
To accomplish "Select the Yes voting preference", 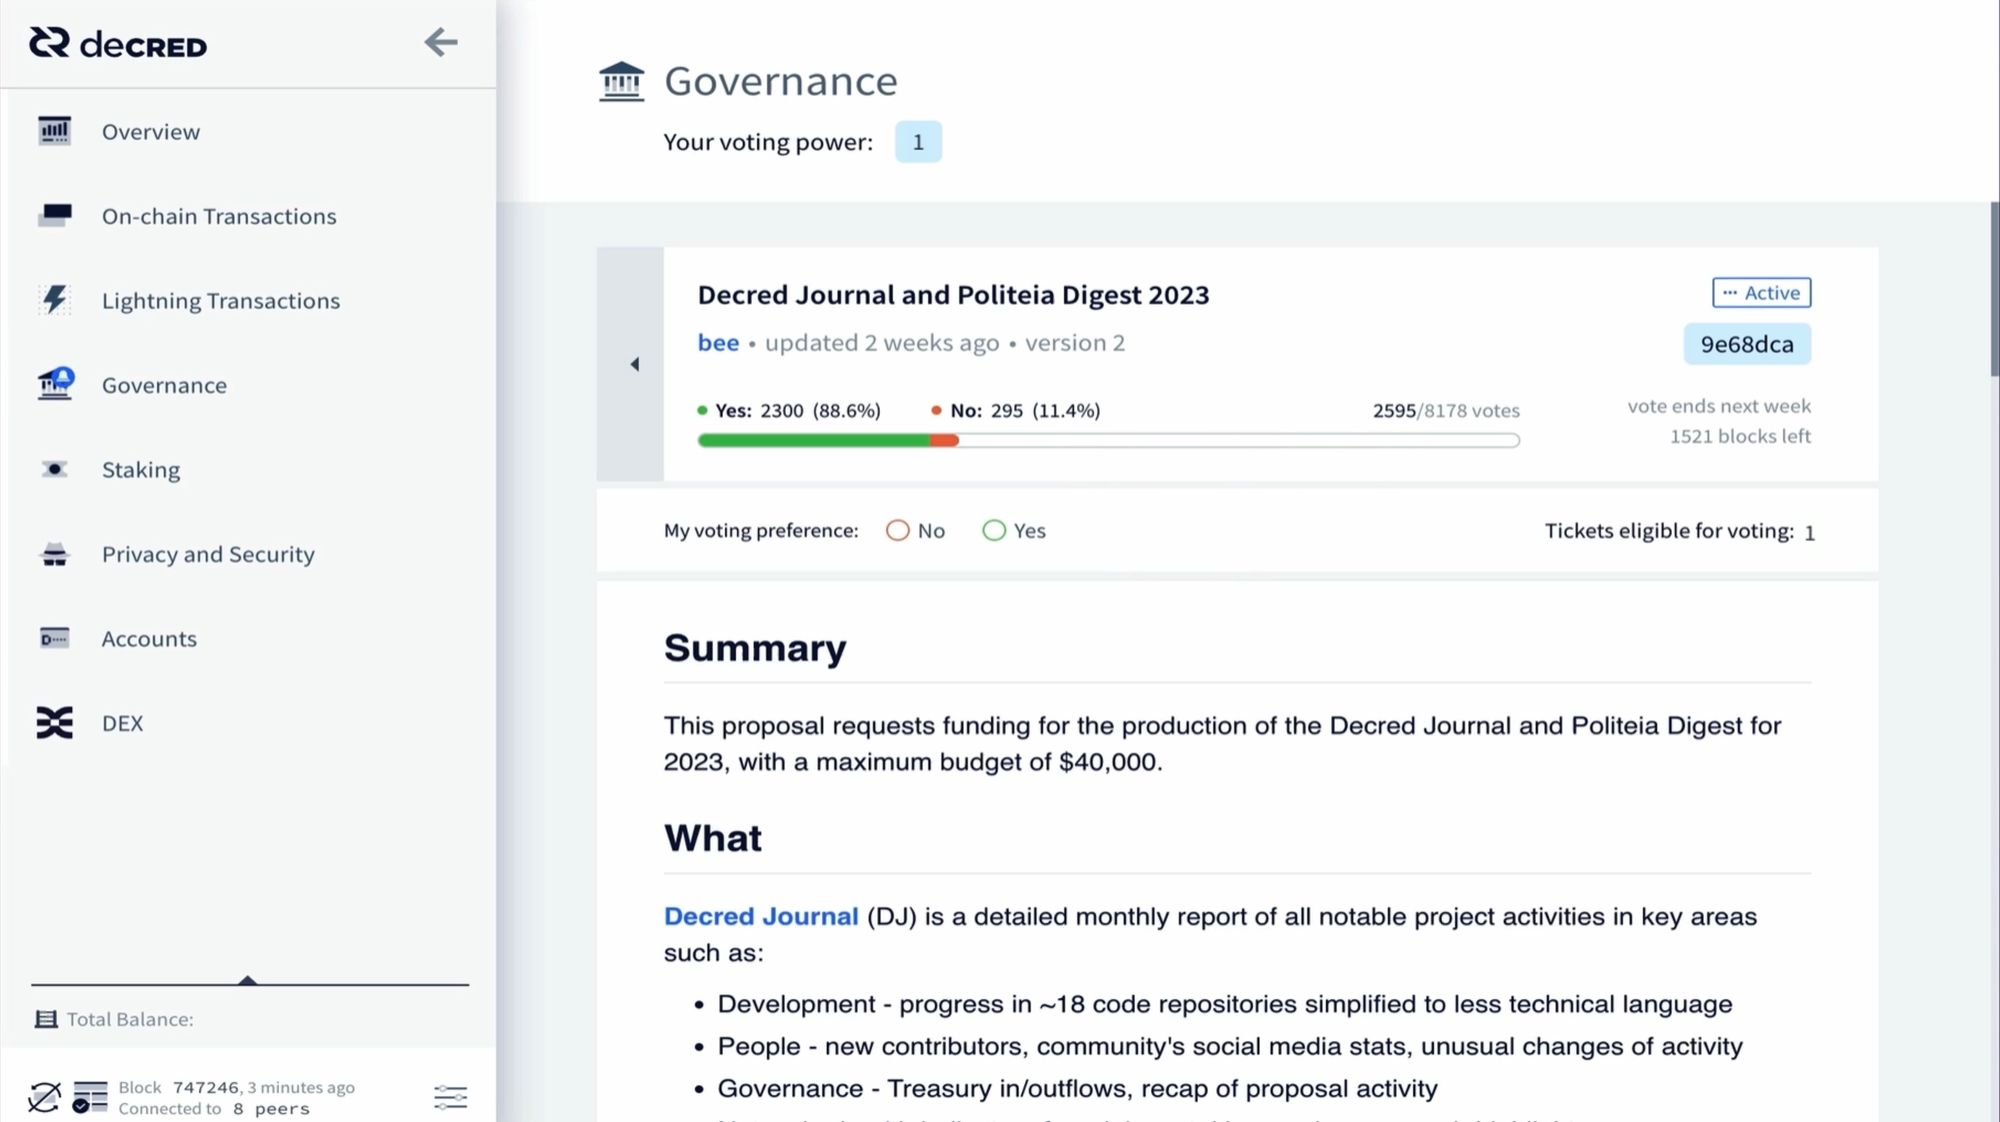I will point(1014,531).
